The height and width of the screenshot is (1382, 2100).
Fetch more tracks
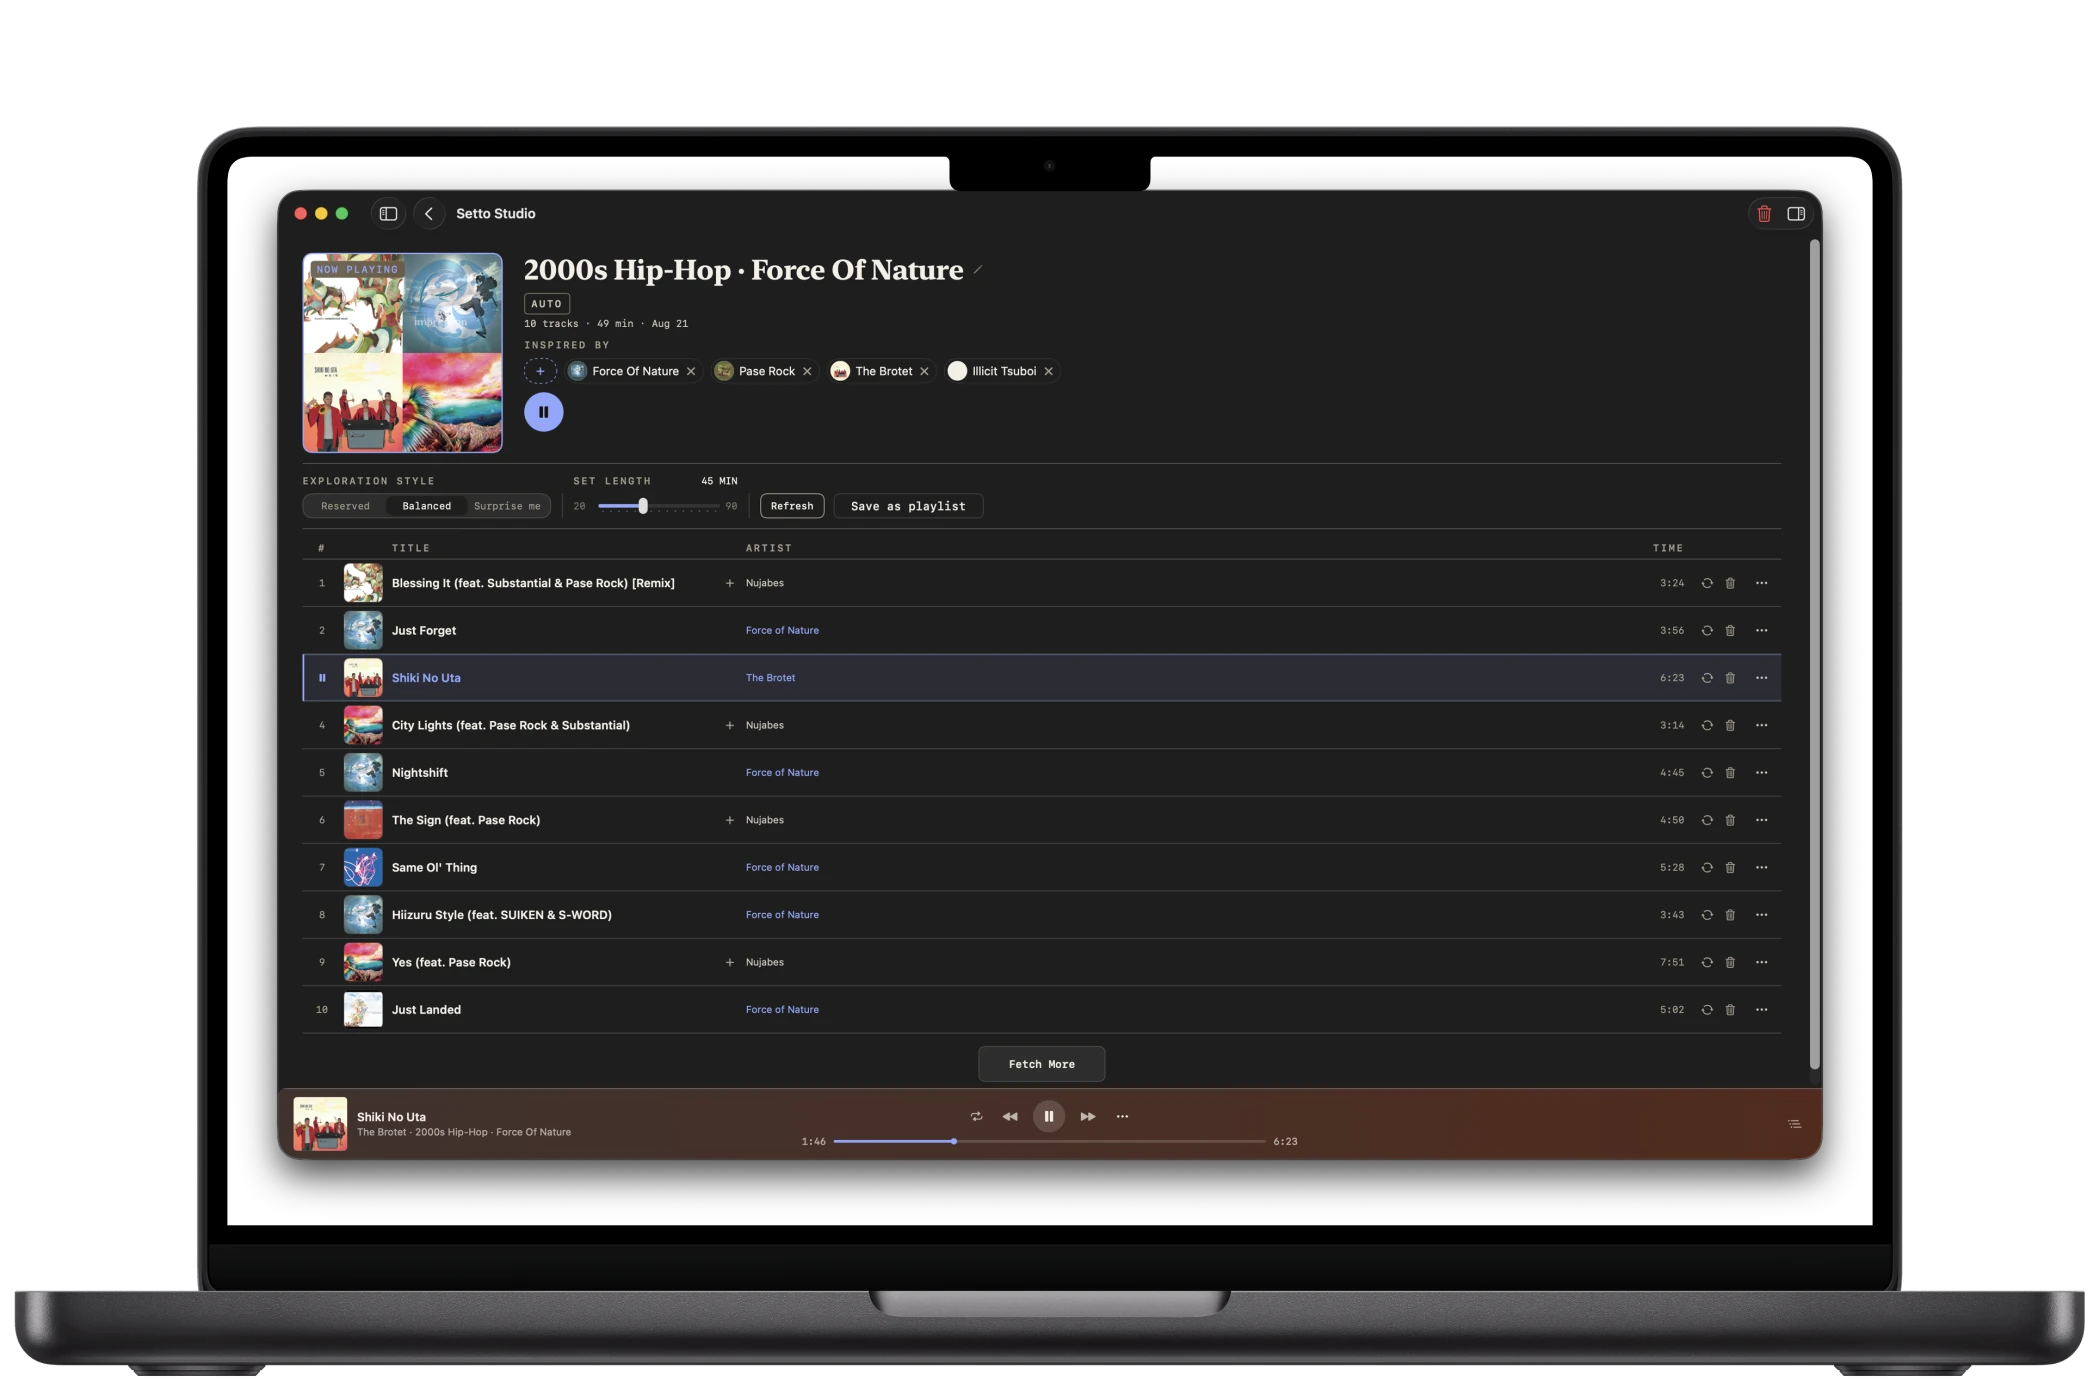click(1041, 1064)
